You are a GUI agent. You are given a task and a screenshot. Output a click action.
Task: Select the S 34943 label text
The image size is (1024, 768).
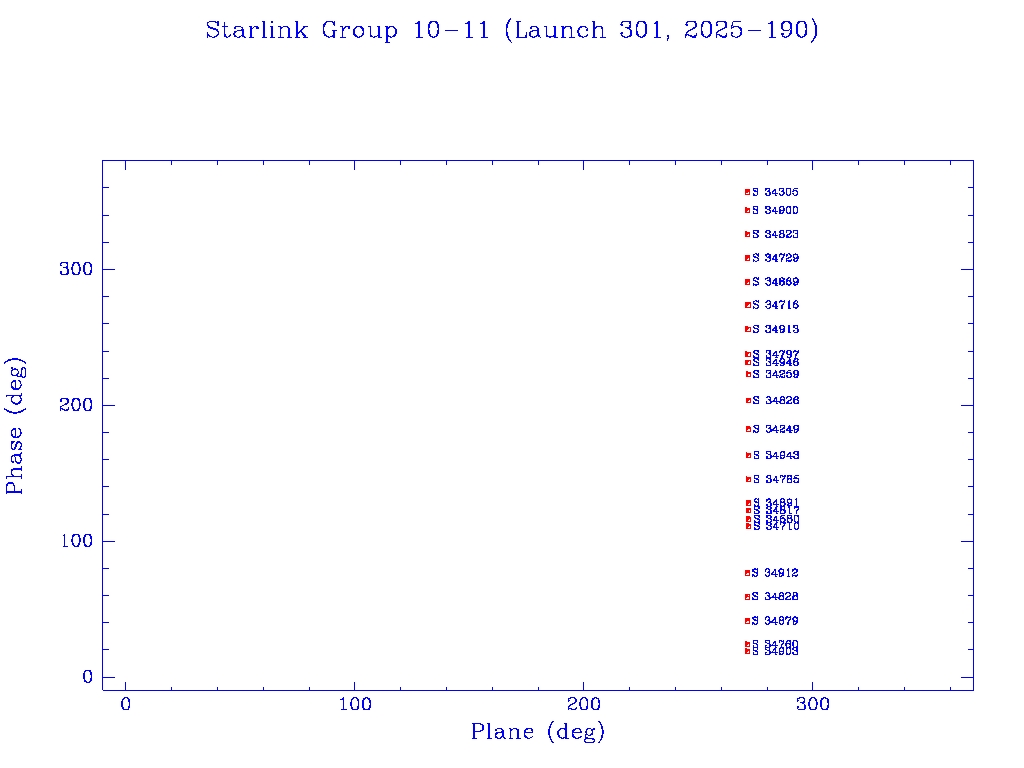[777, 455]
